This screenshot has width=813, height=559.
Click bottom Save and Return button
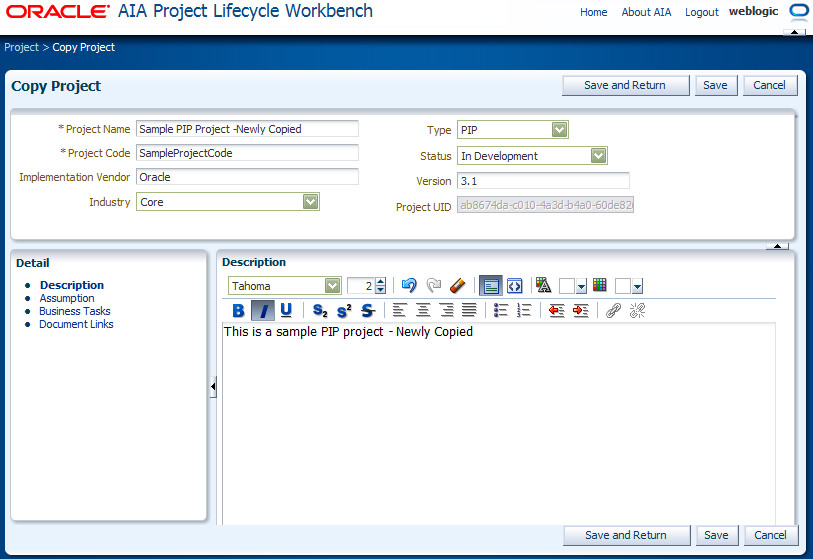coord(626,535)
